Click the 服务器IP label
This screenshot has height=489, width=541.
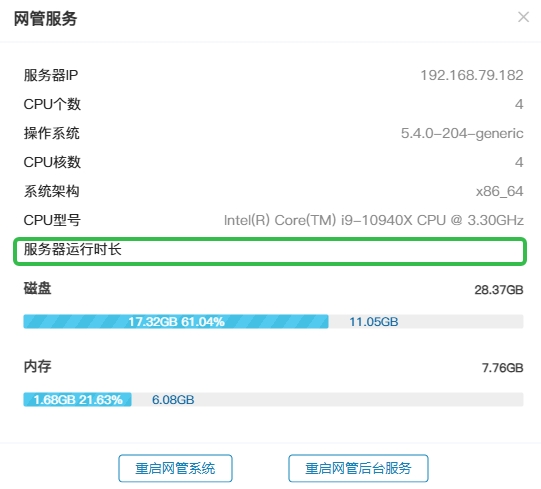pos(51,75)
